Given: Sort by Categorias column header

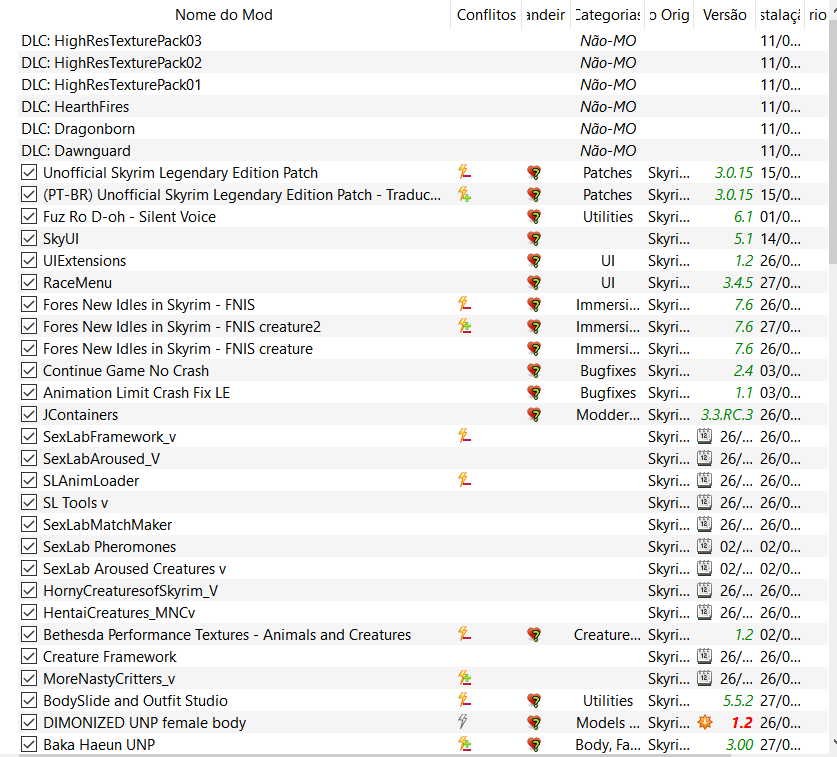Looking at the screenshot, I should coord(607,14).
